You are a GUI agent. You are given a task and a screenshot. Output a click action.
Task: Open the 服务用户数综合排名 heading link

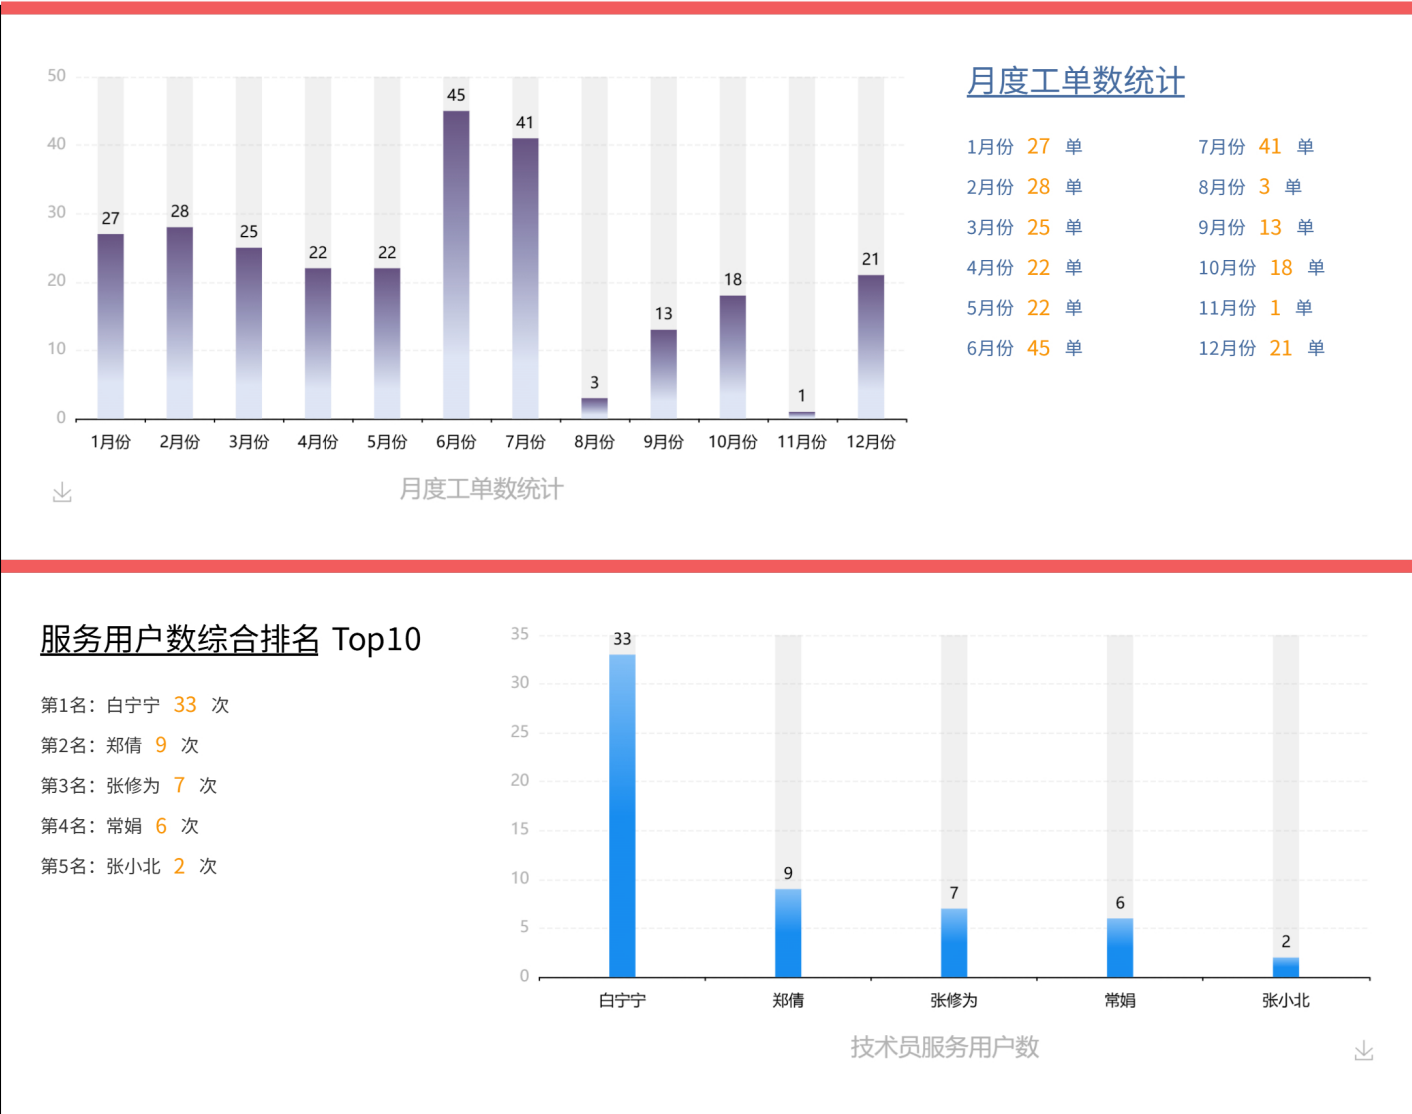point(177,640)
